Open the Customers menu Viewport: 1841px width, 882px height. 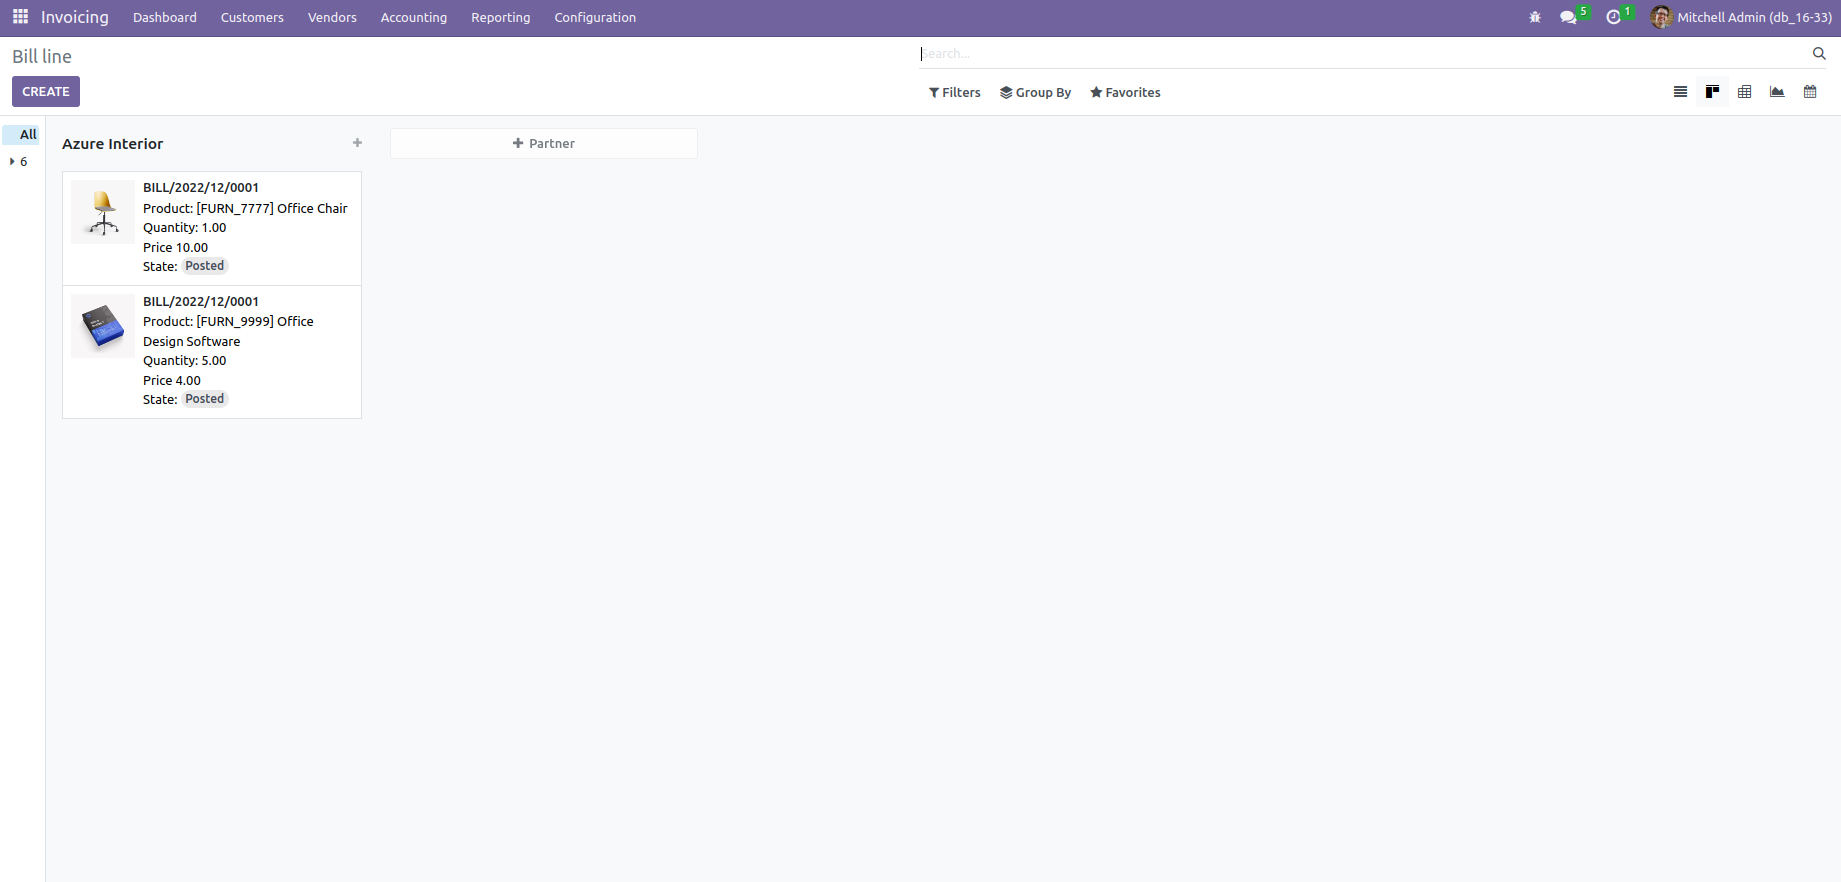point(252,17)
